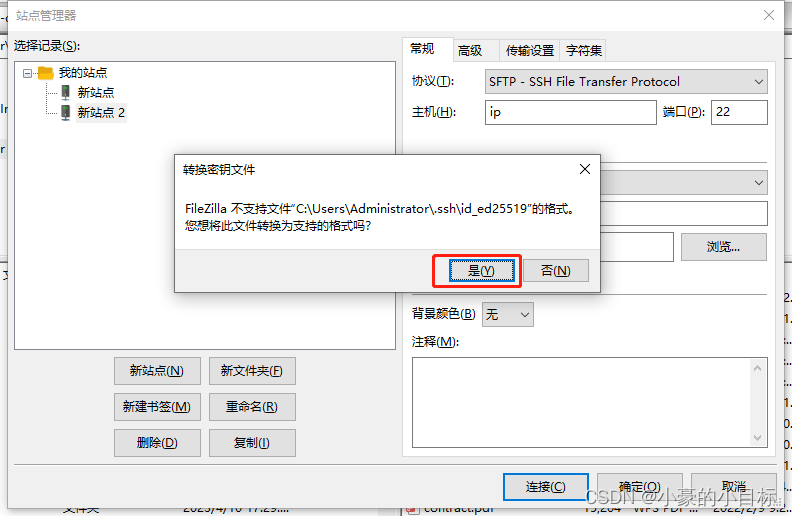Collapse the 我的站点 tree node
Screen dimensions: 792x516
click(x=27, y=73)
